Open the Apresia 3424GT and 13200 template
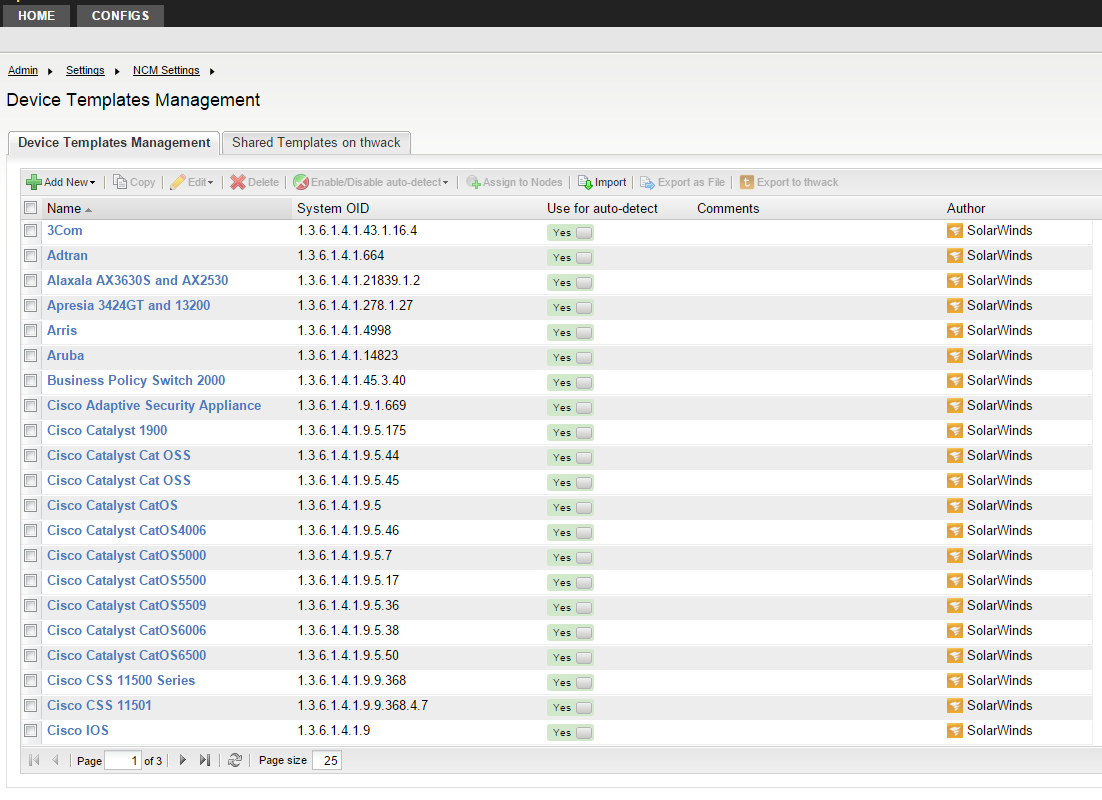Image resolution: width=1102 pixels, height=800 pixels. pyautogui.click(x=129, y=306)
